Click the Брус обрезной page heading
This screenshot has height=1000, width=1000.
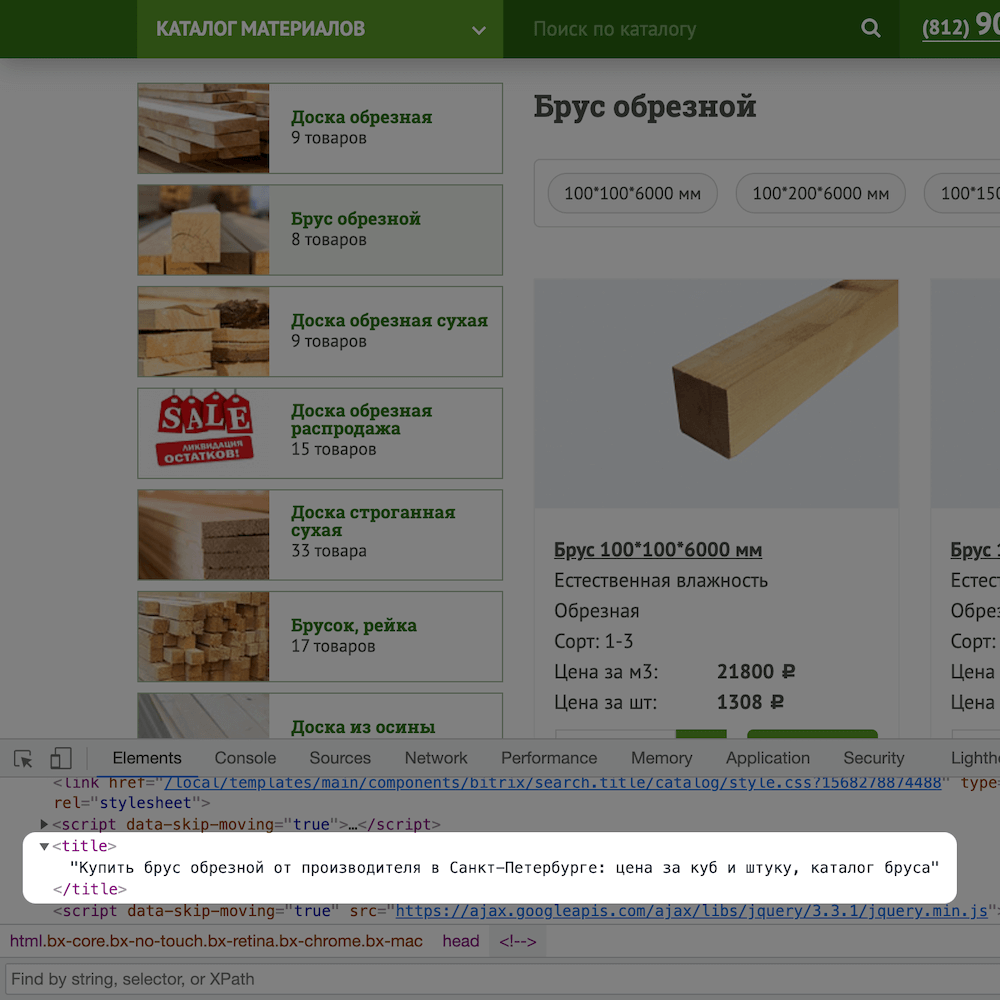coord(645,107)
